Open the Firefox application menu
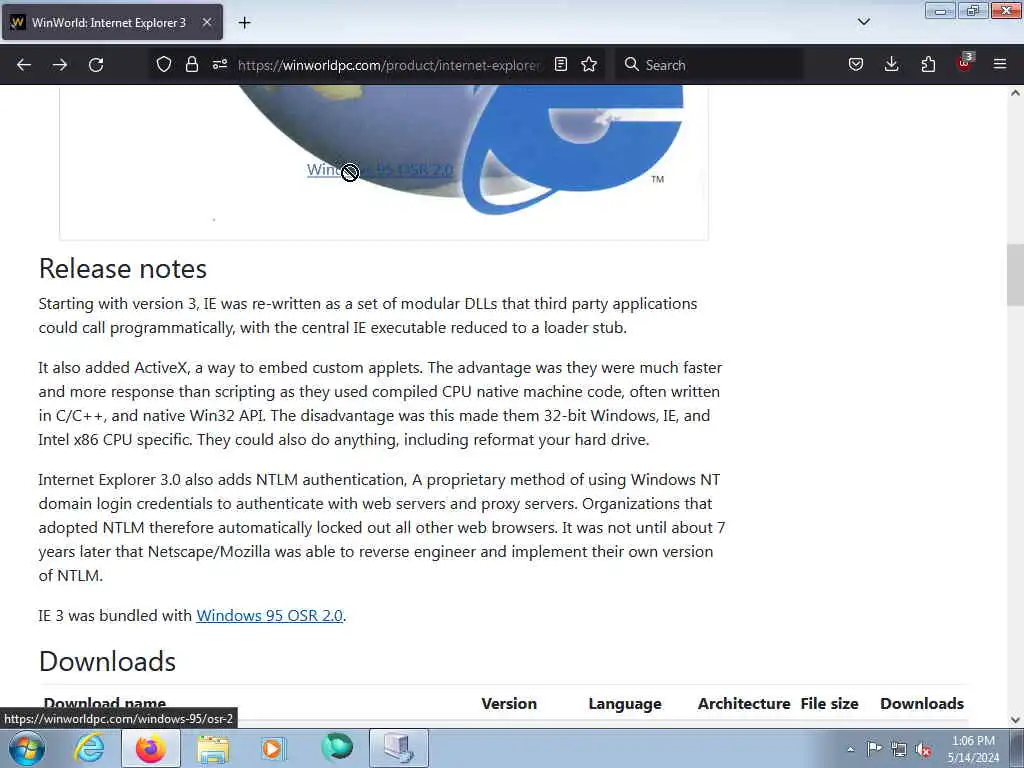This screenshot has width=1024, height=768. pyautogui.click(x=1000, y=64)
